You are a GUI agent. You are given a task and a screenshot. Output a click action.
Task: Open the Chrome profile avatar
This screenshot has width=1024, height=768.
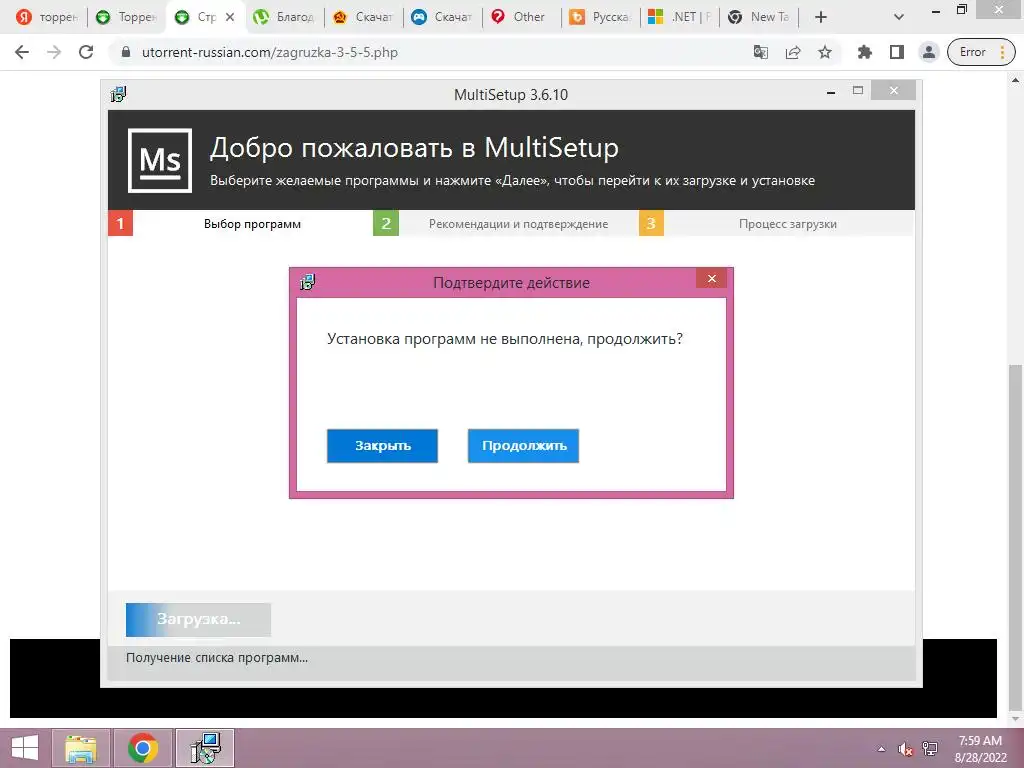point(929,52)
